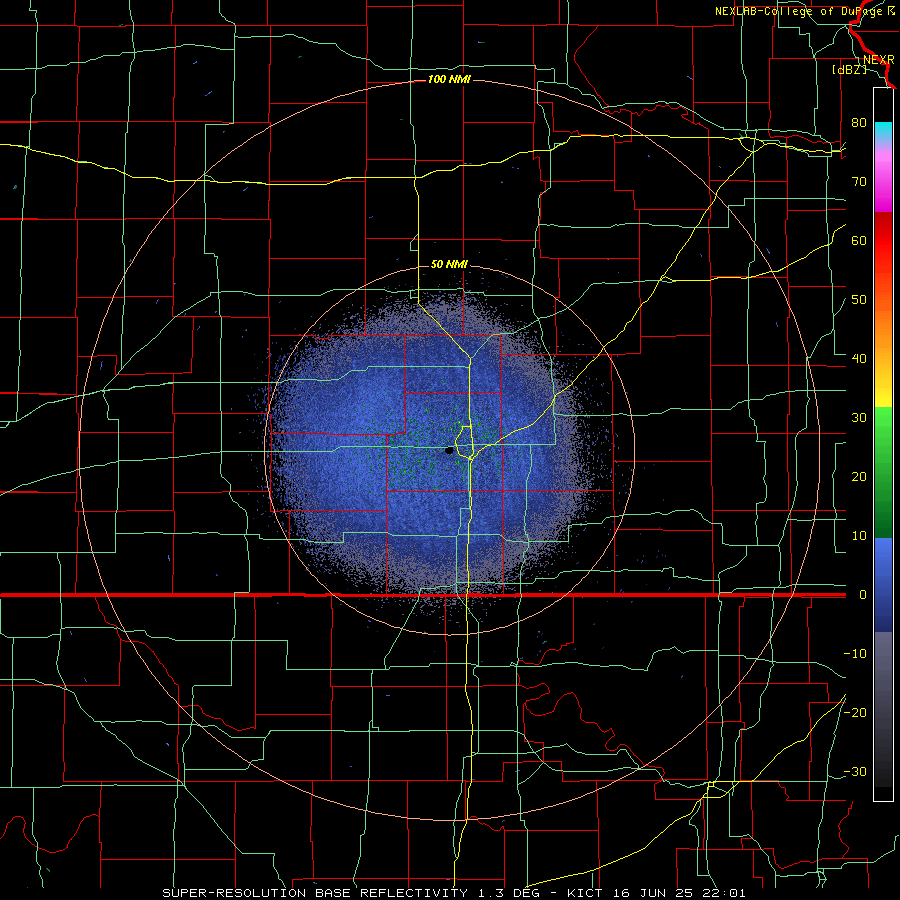The image size is (900, 900).
Task: Click the 70 value on the dBZ scale
Action: pyautogui.click(x=859, y=181)
